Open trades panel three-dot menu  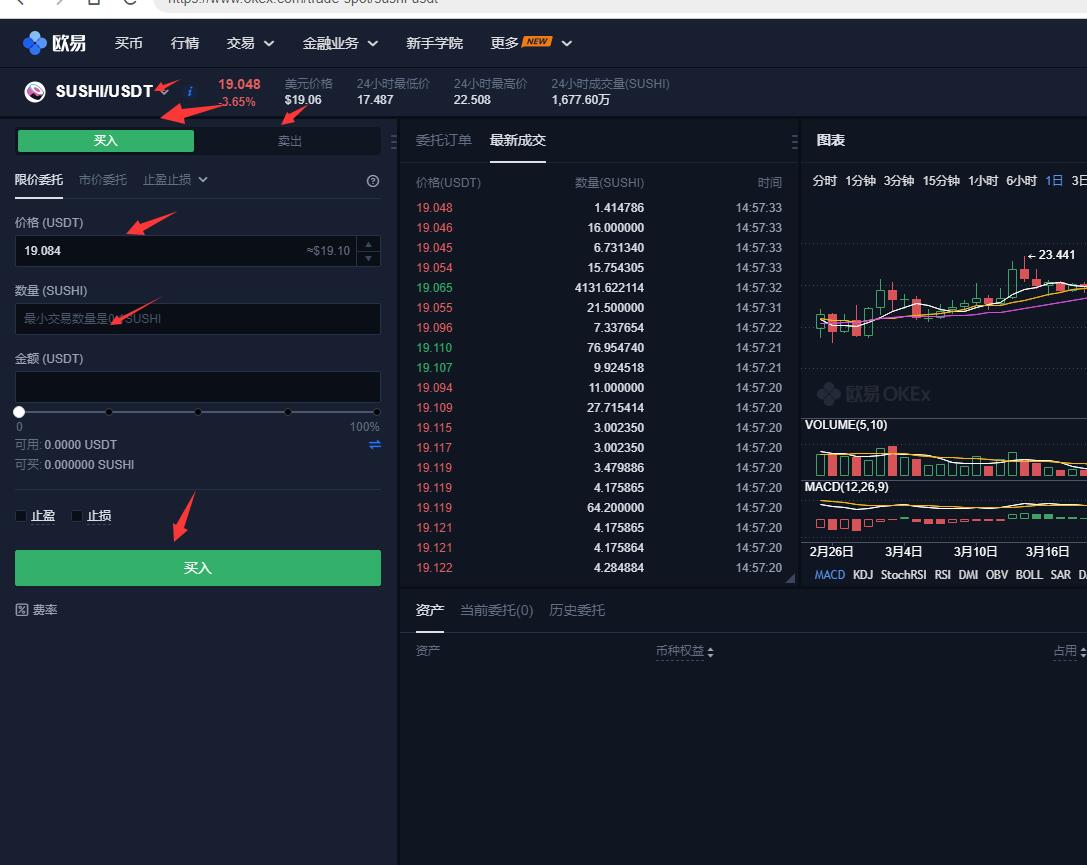tap(794, 141)
